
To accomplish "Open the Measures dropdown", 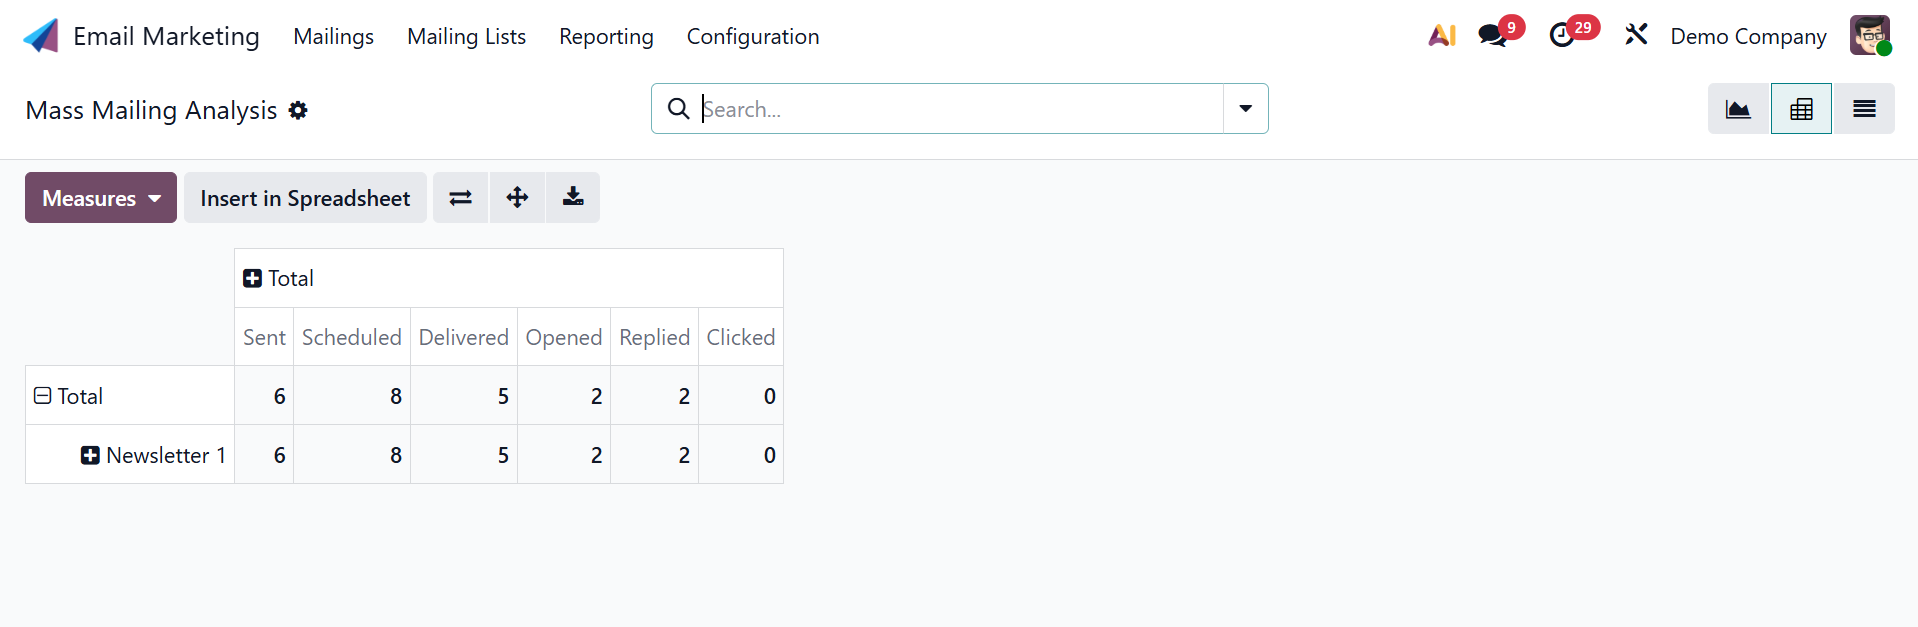I will 101,198.
